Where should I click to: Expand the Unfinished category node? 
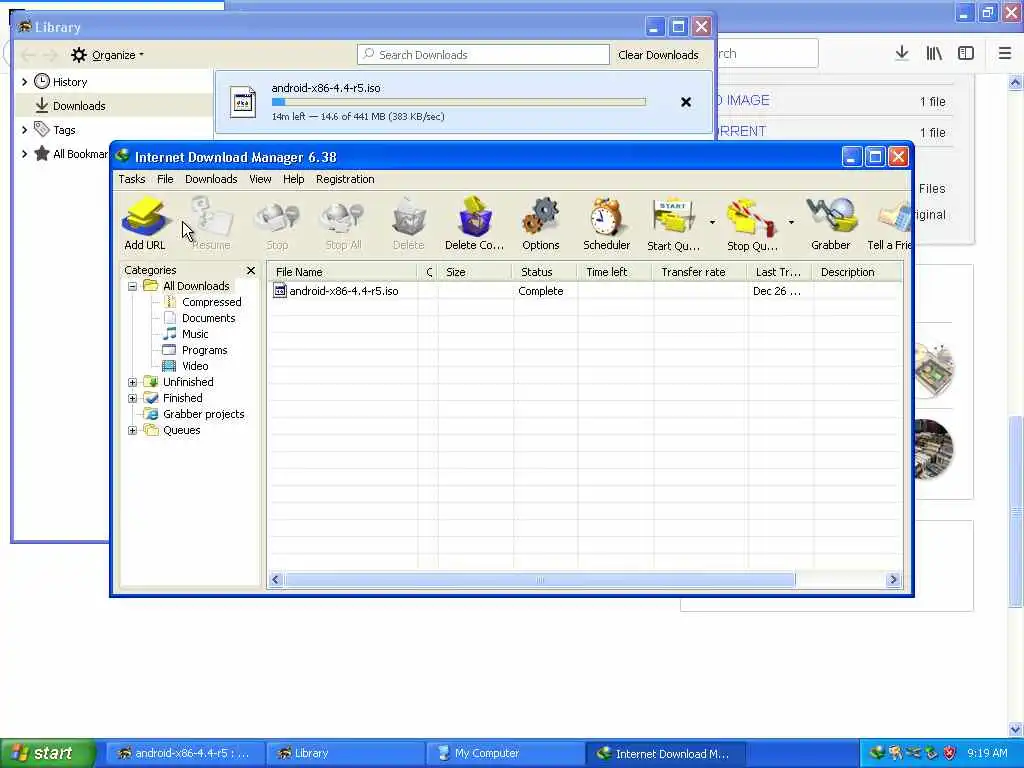pyautogui.click(x=133, y=382)
